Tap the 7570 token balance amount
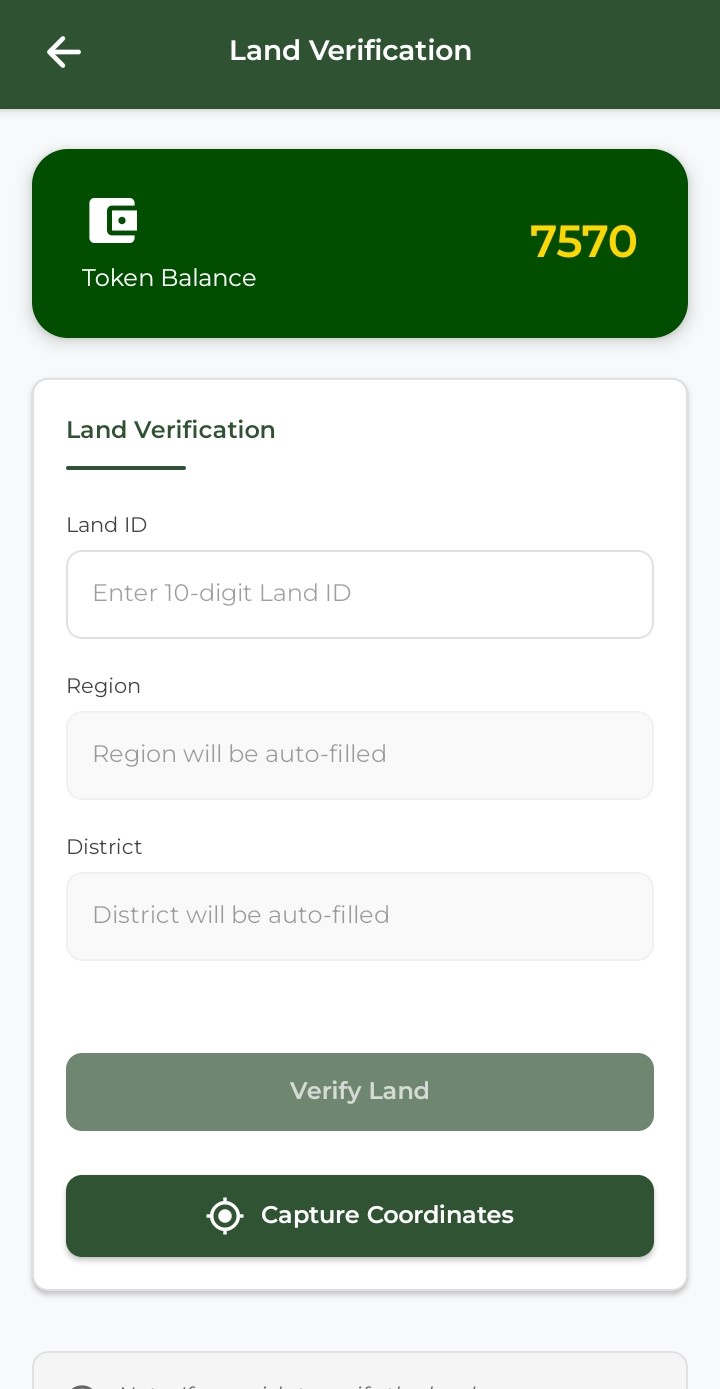The width and height of the screenshot is (720, 1389). tap(583, 242)
